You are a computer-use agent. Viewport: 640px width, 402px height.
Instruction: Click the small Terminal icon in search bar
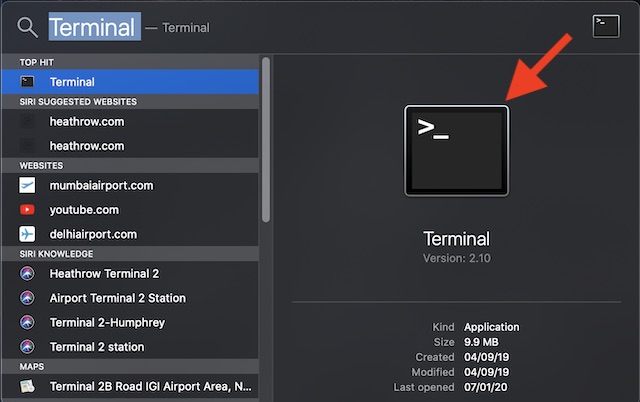click(606, 26)
